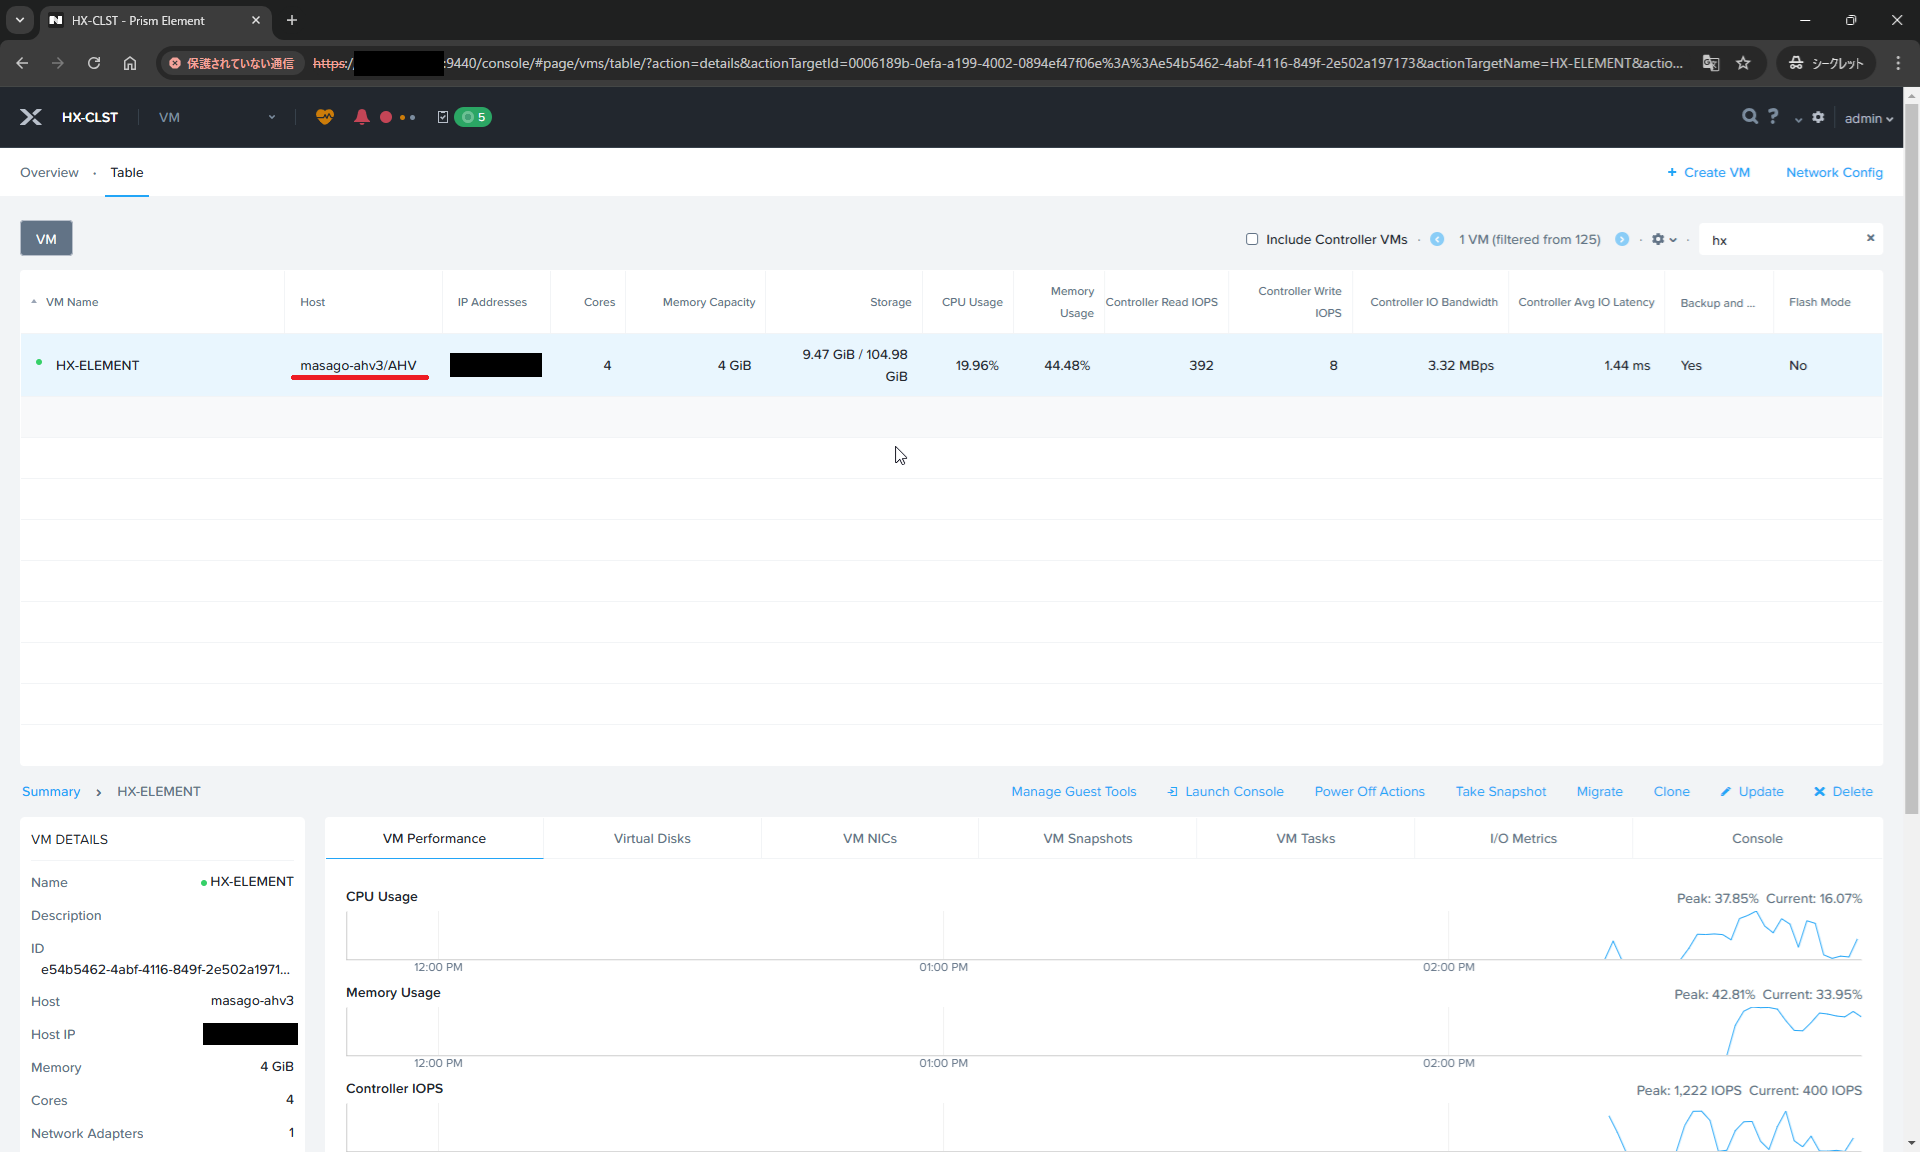The height and width of the screenshot is (1152, 1920).
Task: Sort by CPU Usage column header
Action: [x=972, y=302]
